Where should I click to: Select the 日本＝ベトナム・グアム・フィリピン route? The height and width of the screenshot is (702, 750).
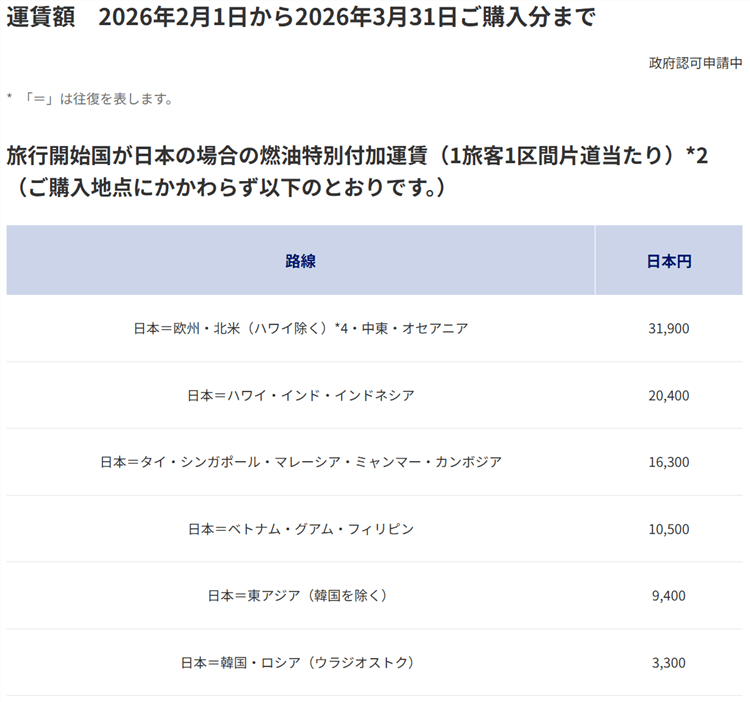[x=300, y=528]
